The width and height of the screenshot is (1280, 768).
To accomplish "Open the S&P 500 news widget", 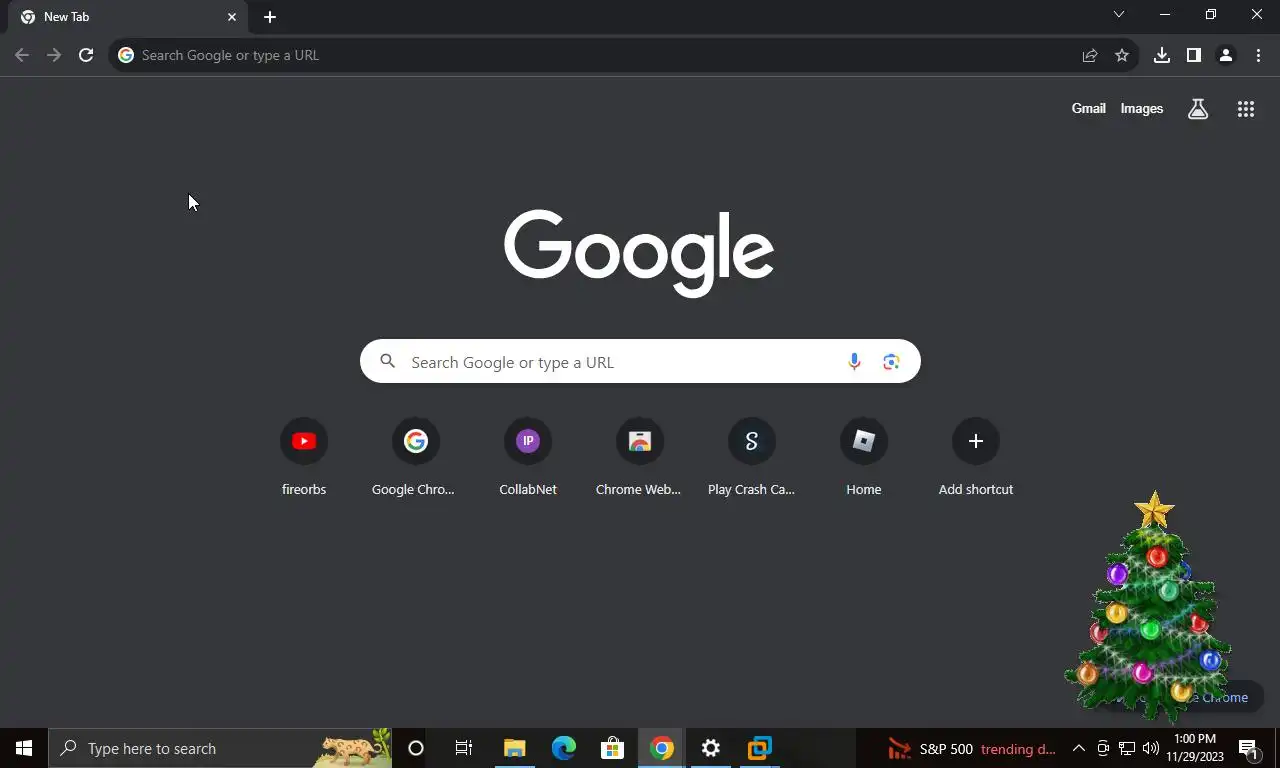I will (972, 749).
